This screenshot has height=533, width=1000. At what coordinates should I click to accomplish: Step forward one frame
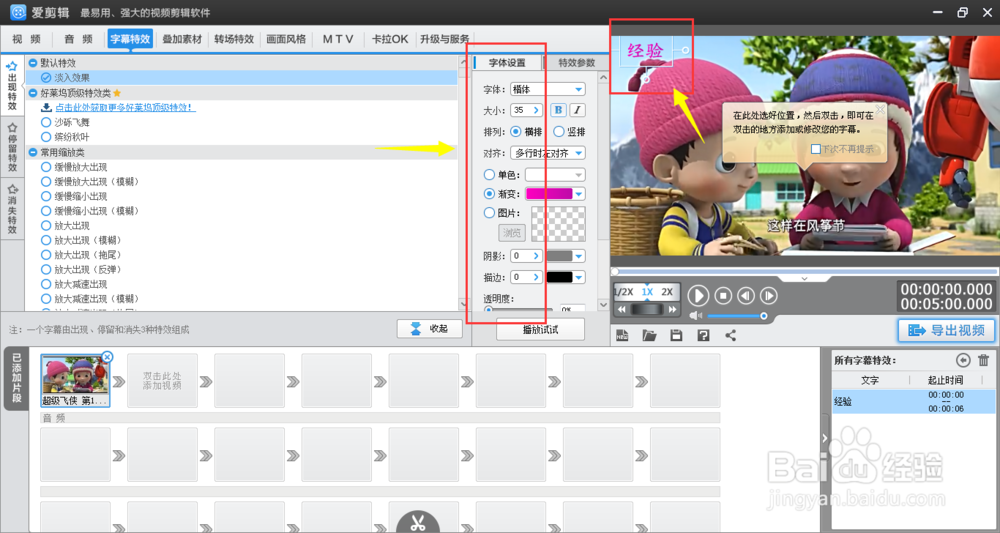click(x=768, y=296)
